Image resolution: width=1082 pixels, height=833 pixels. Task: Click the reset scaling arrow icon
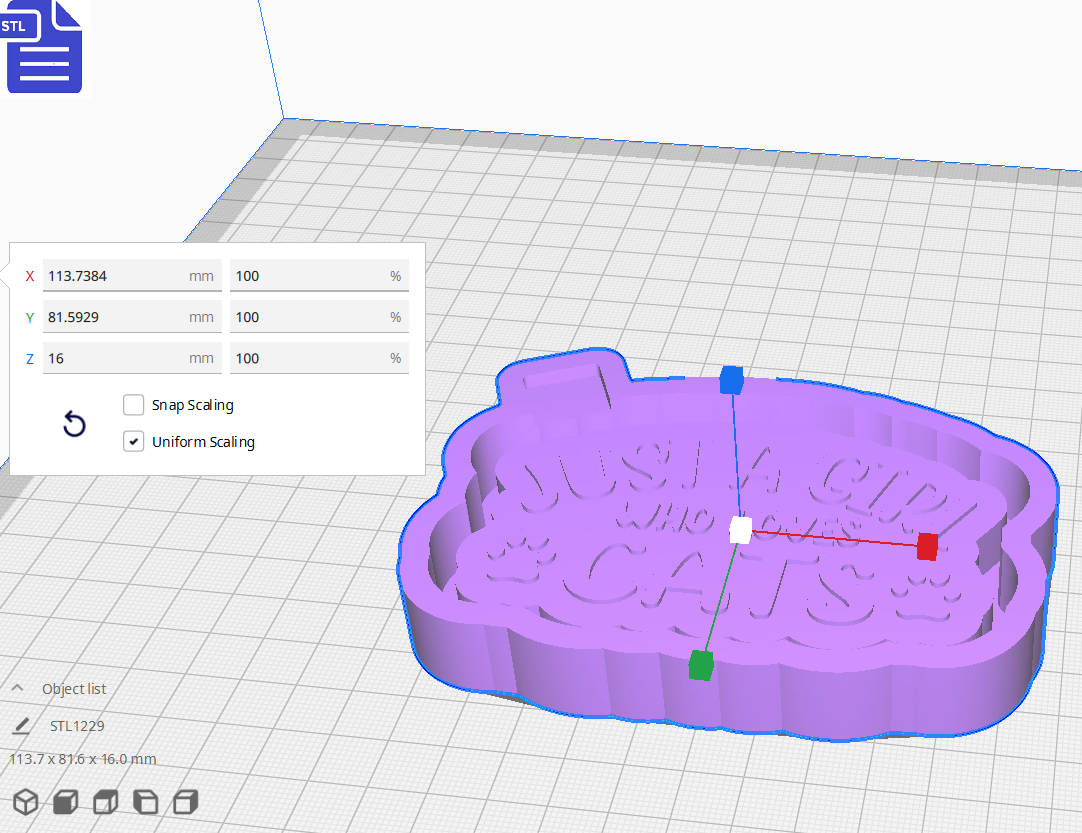[x=74, y=424]
